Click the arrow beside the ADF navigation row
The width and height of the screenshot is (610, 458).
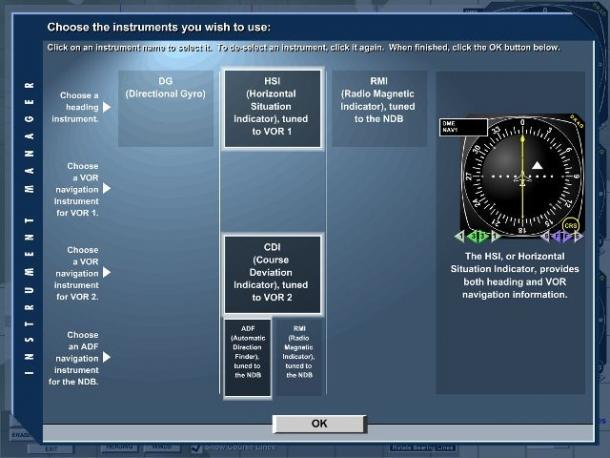point(107,357)
